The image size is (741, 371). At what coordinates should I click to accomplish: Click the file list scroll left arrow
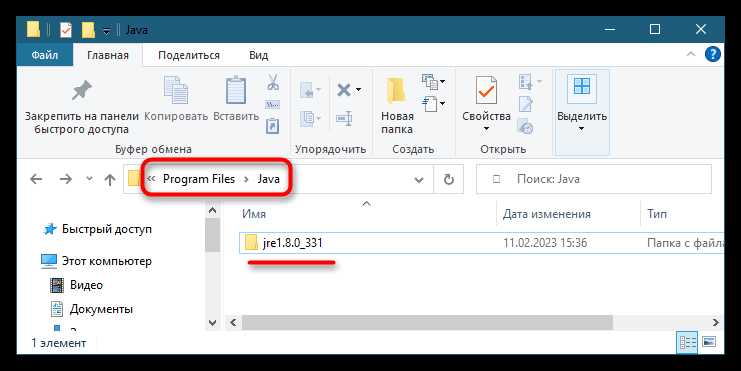pos(233,323)
